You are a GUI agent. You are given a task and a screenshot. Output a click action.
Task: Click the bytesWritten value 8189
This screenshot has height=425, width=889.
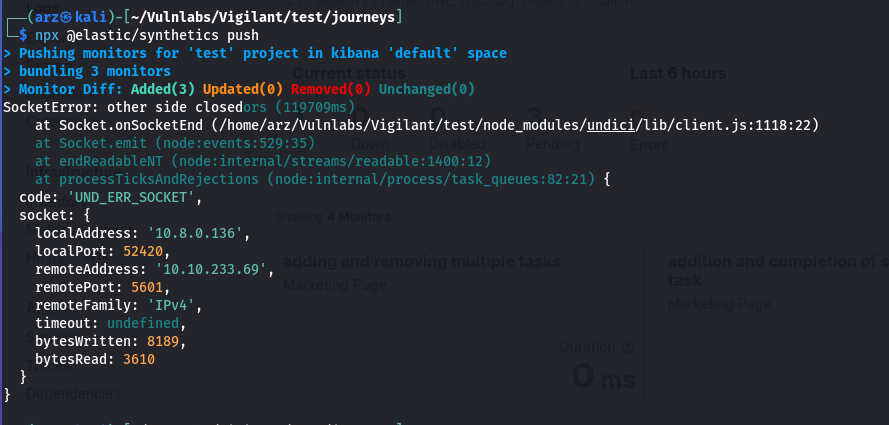pyautogui.click(x=163, y=342)
